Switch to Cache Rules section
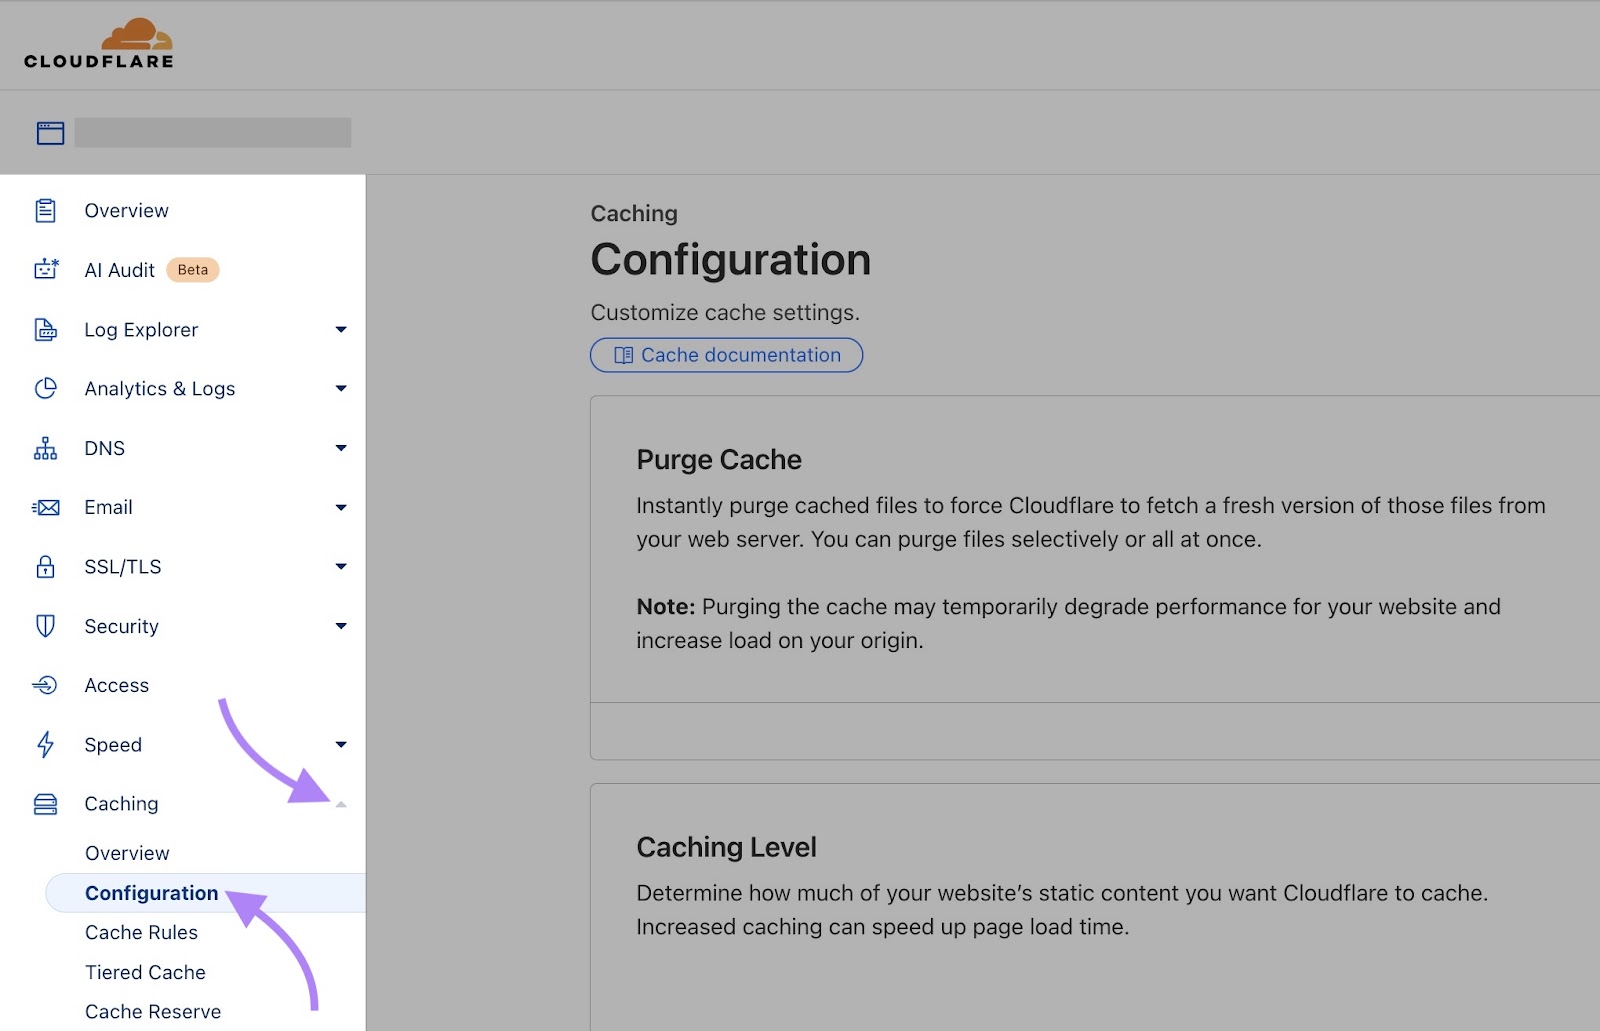The height and width of the screenshot is (1031, 1600). click(x=141, y=932)
